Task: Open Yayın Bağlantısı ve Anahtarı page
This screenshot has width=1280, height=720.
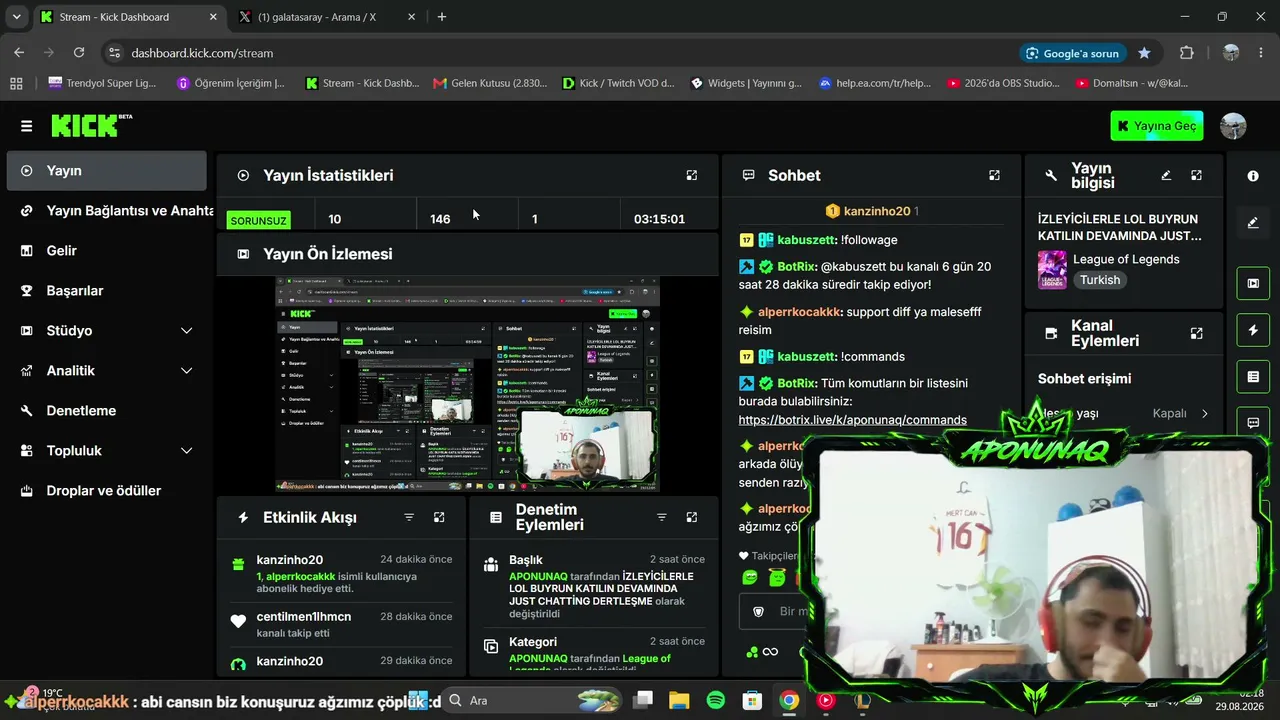Action: click(106, 210)
